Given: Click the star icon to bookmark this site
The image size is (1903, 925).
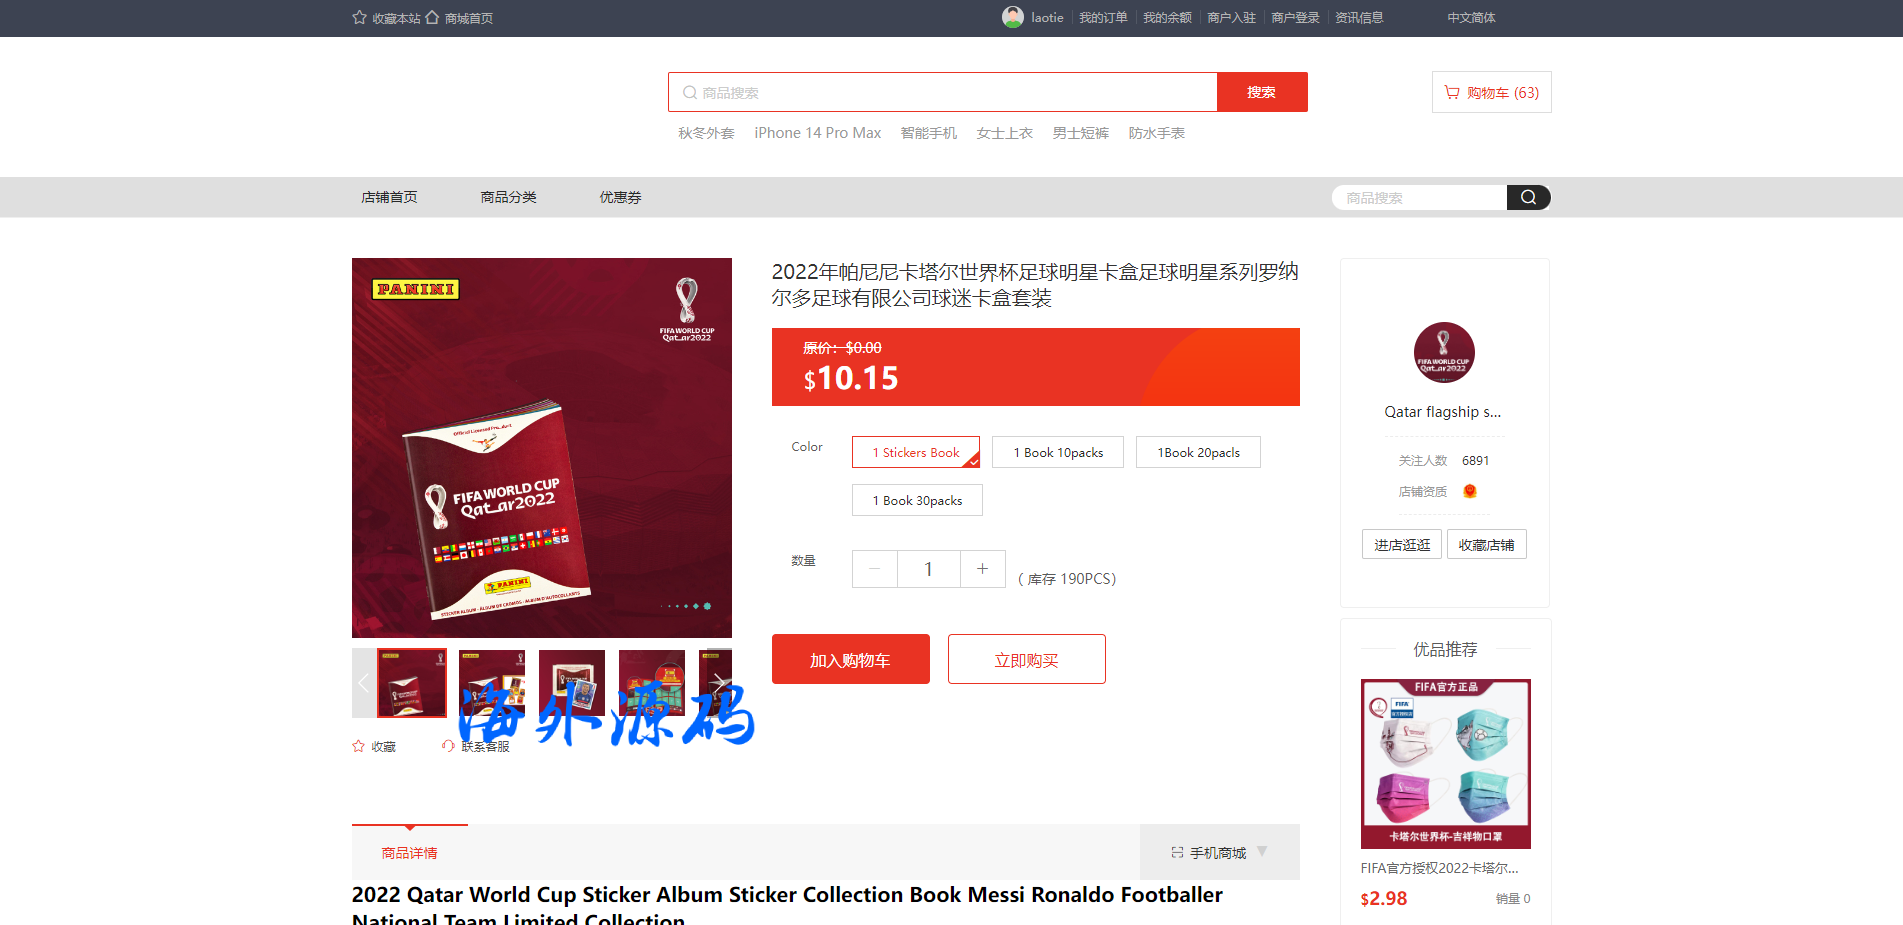Looking at the screenshot, I should [360, 17].
